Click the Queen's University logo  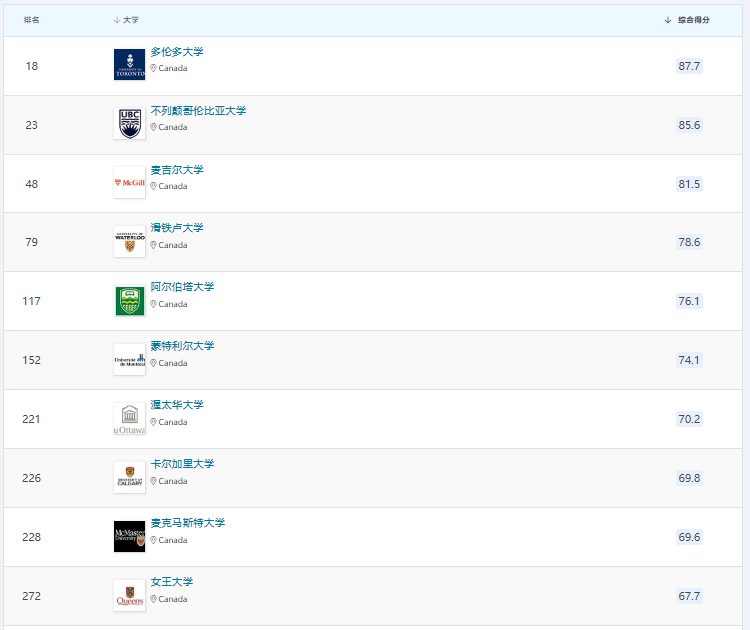pyautogui.click(x=129, y=596)
